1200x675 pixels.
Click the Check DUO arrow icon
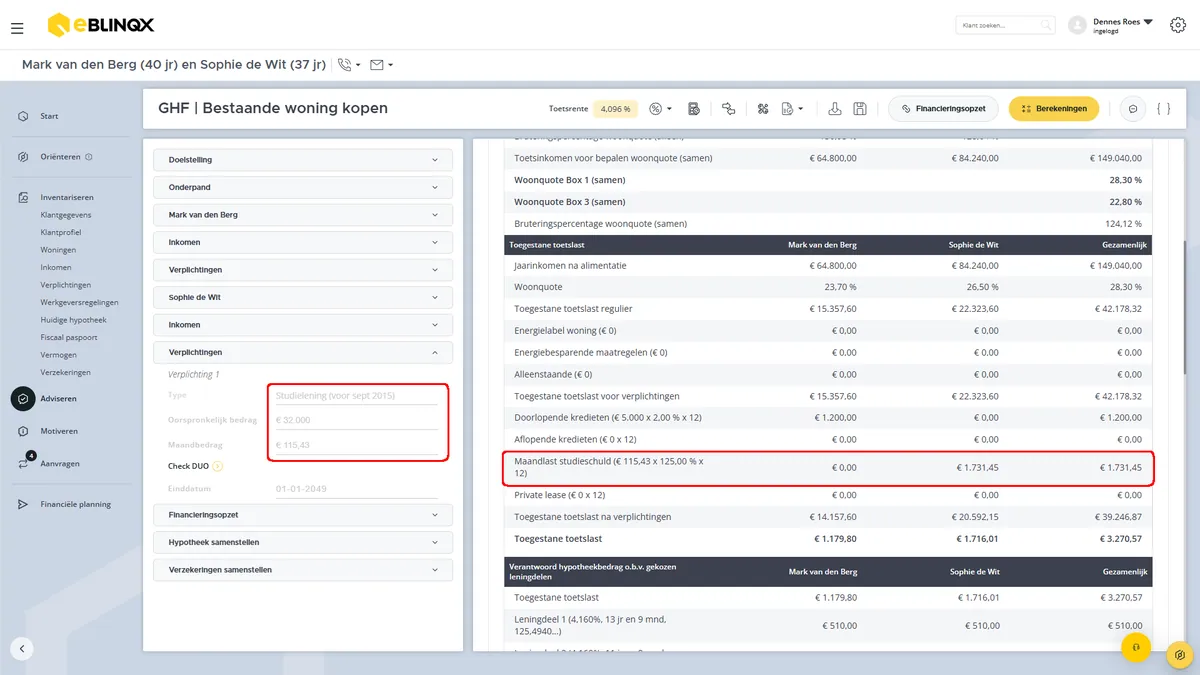(x=218, y=466)
